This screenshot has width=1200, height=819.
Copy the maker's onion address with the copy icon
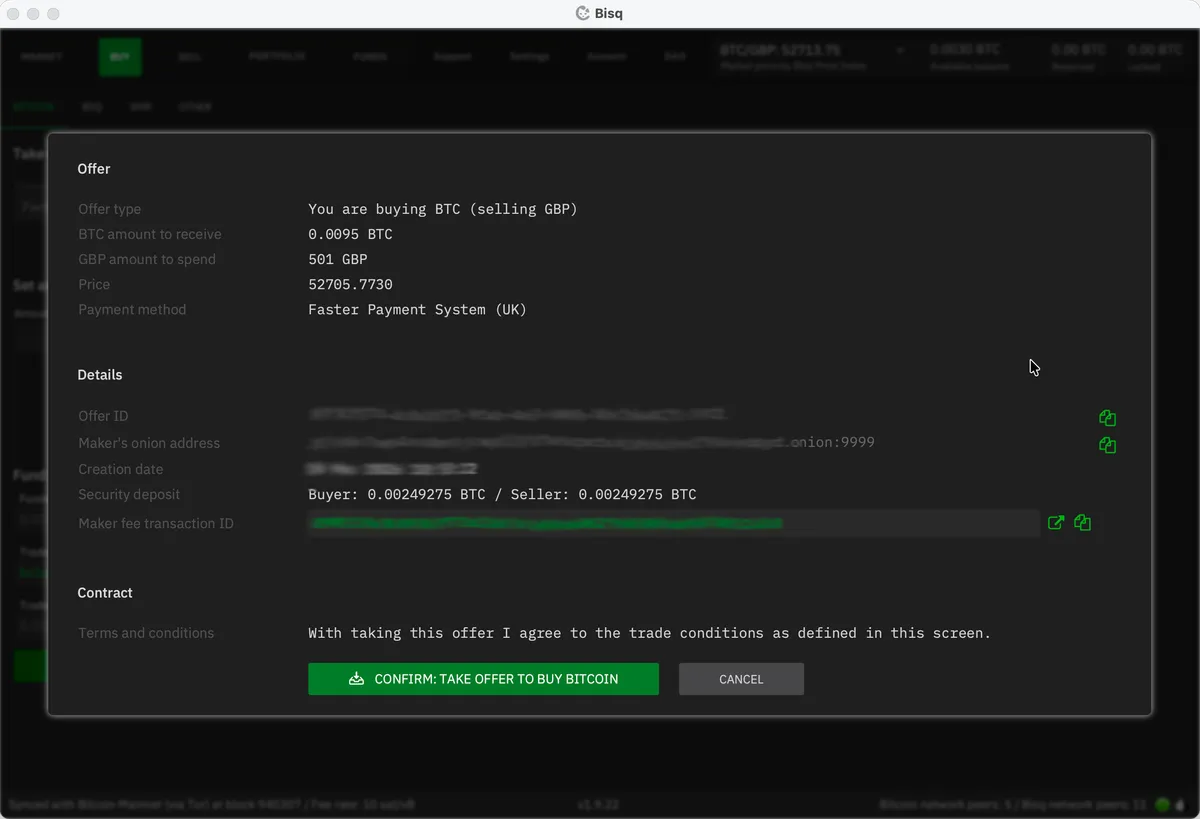point(1107,445)
